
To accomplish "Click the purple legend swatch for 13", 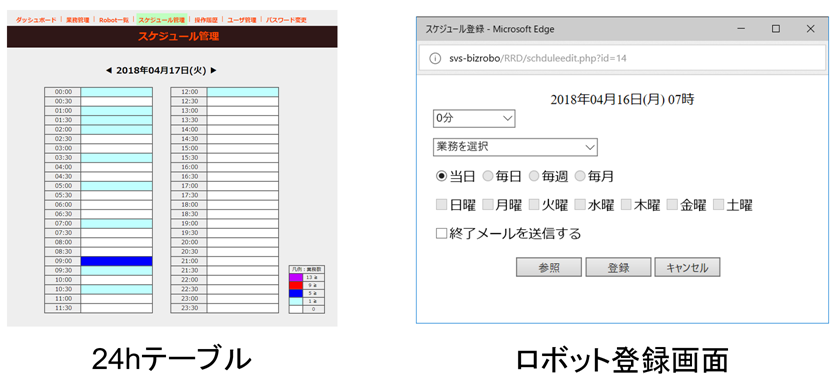I will pyautogui.click(x=296, y=277).
